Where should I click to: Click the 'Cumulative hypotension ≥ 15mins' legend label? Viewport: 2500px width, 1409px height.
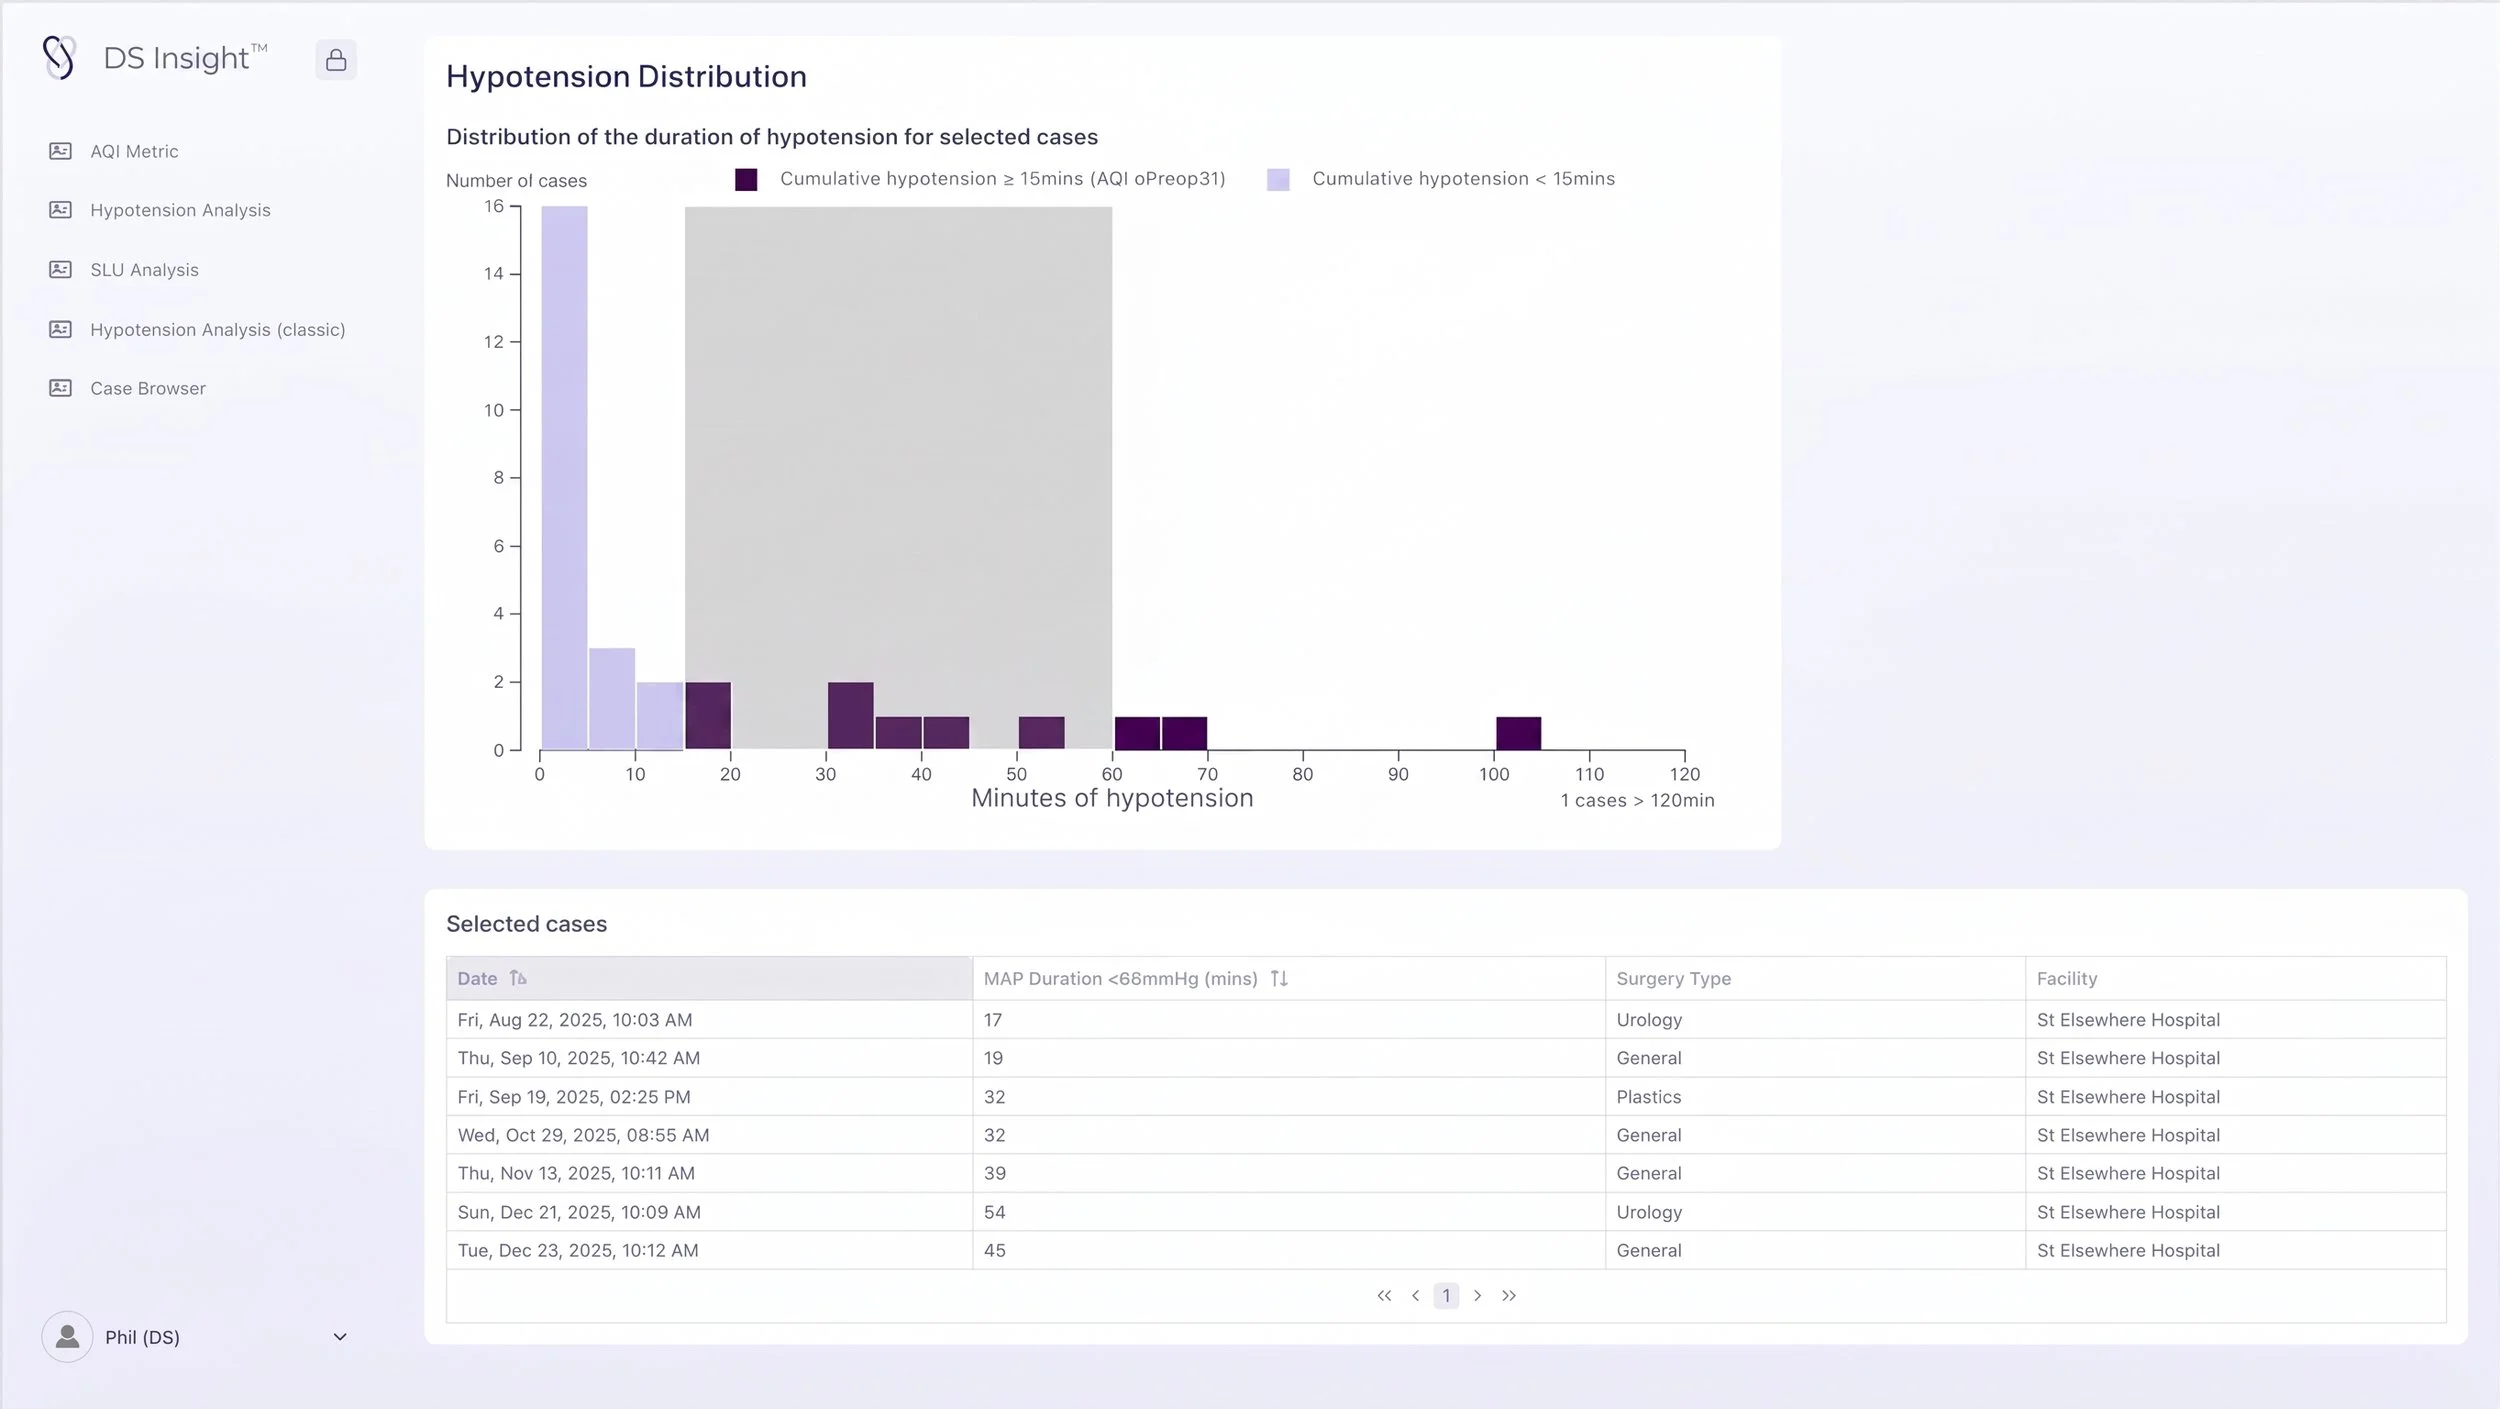1002,179
